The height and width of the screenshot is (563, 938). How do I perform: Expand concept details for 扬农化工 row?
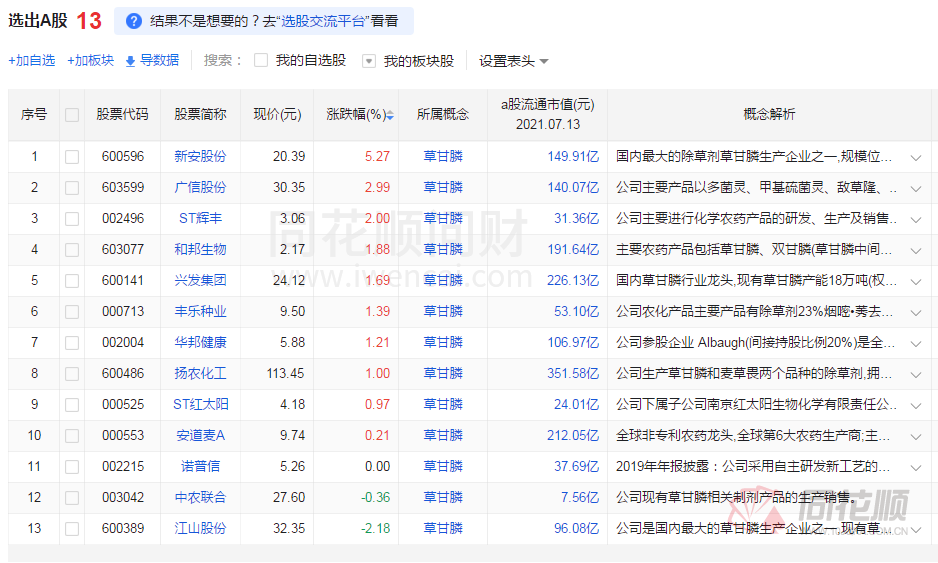pos(916,375)
